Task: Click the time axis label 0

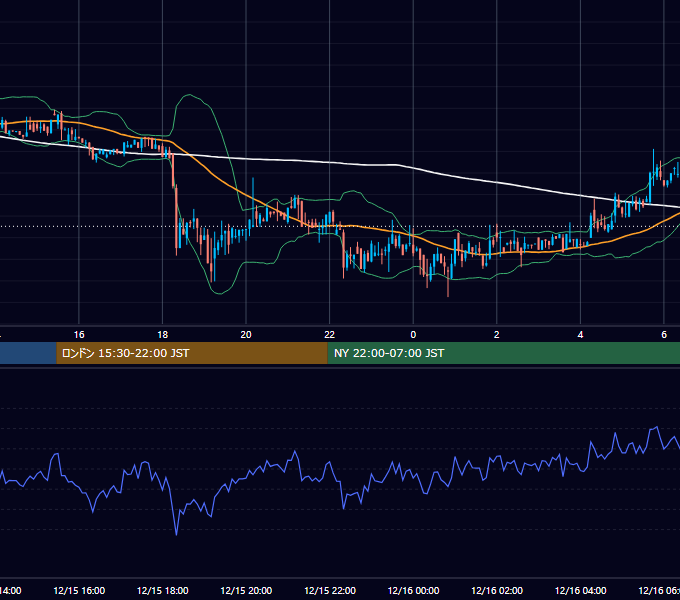Action: click(413, 335)
